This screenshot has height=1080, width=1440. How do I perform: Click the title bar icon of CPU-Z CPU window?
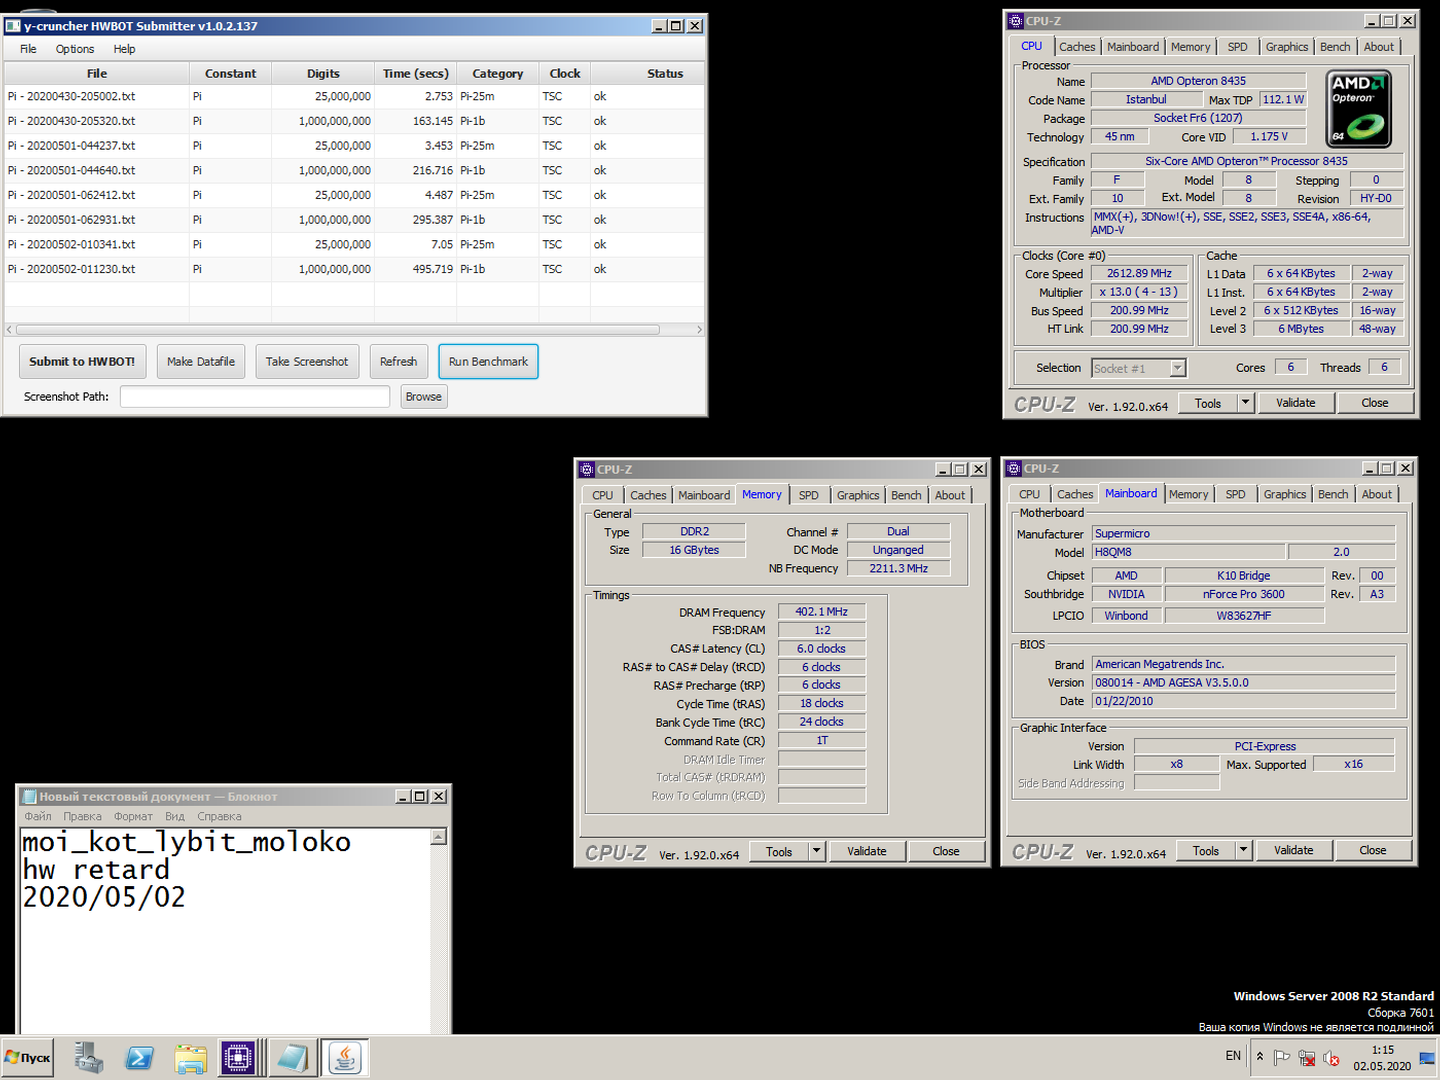1015,20
